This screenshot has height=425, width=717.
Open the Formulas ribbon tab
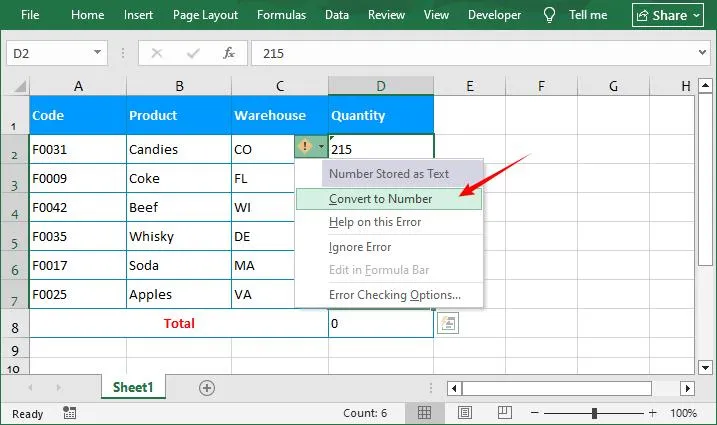pos(281,15)
